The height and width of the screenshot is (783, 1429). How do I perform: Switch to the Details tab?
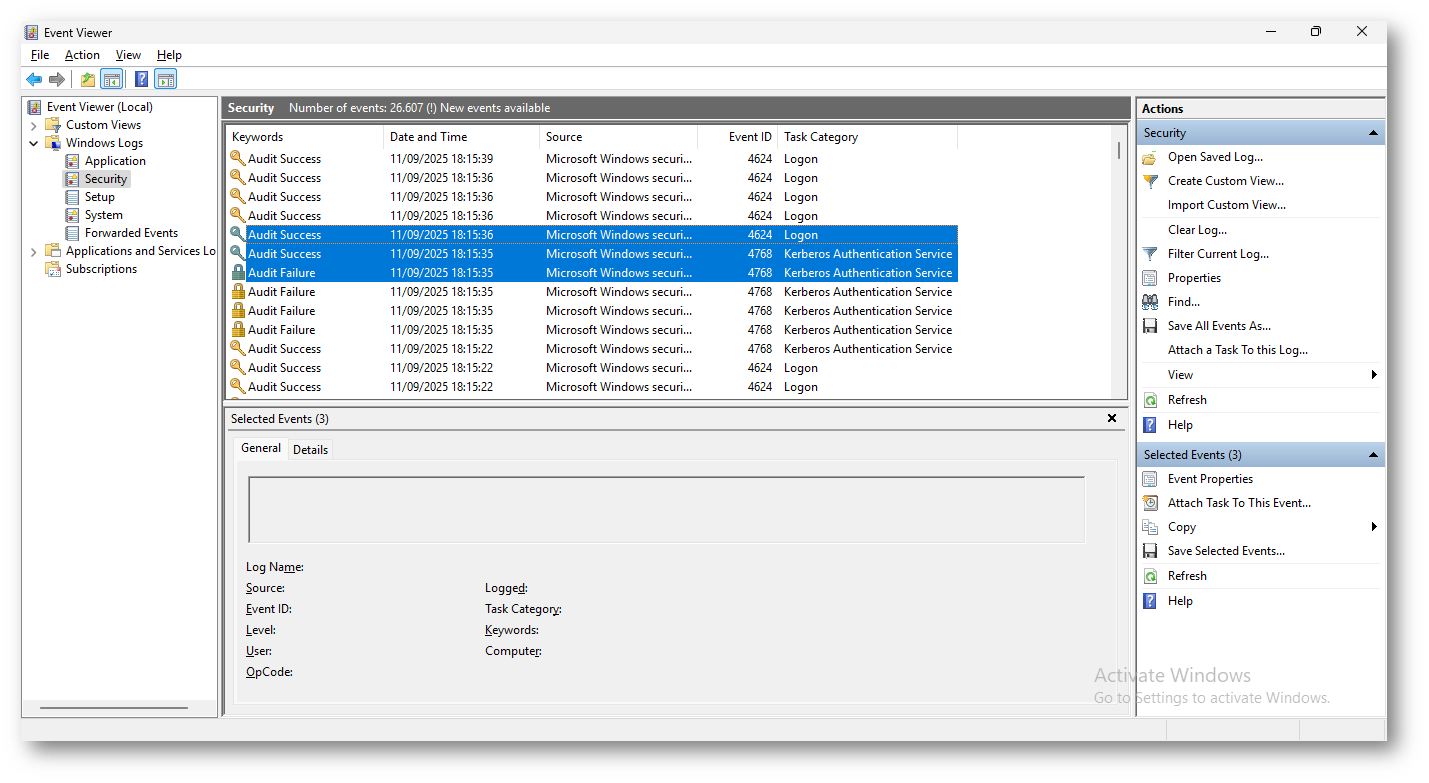pyautogui.click(x=310, y=450)
